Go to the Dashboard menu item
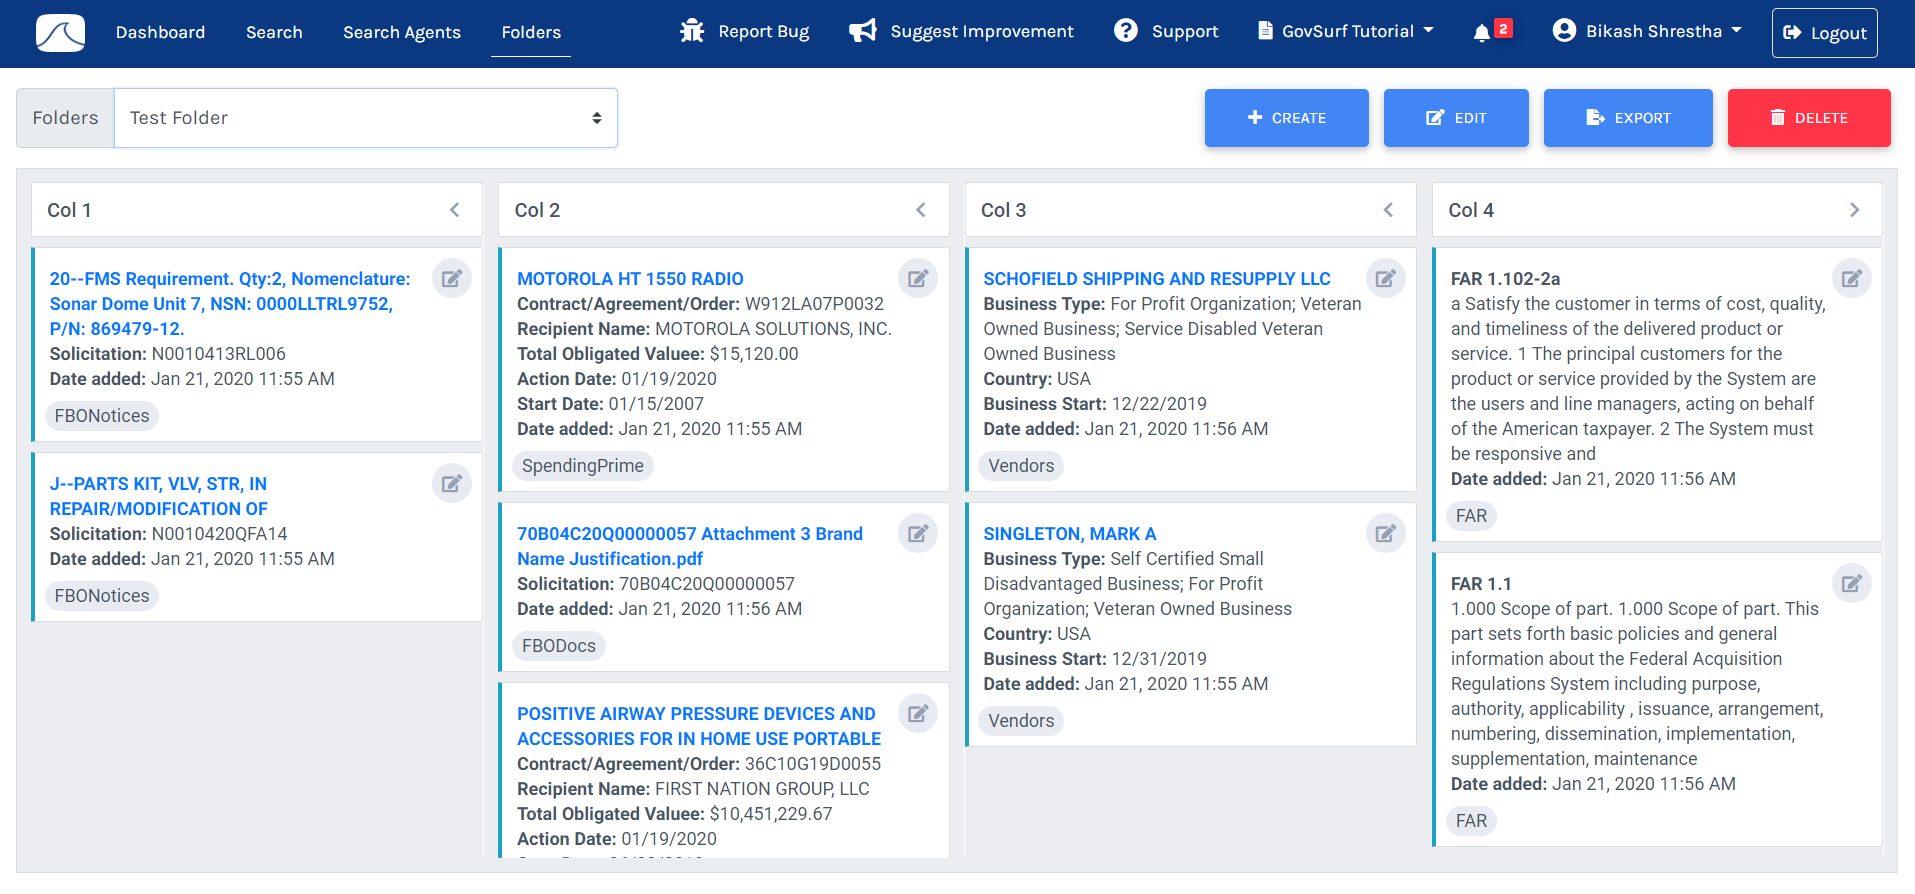 [x=160, y=32]
